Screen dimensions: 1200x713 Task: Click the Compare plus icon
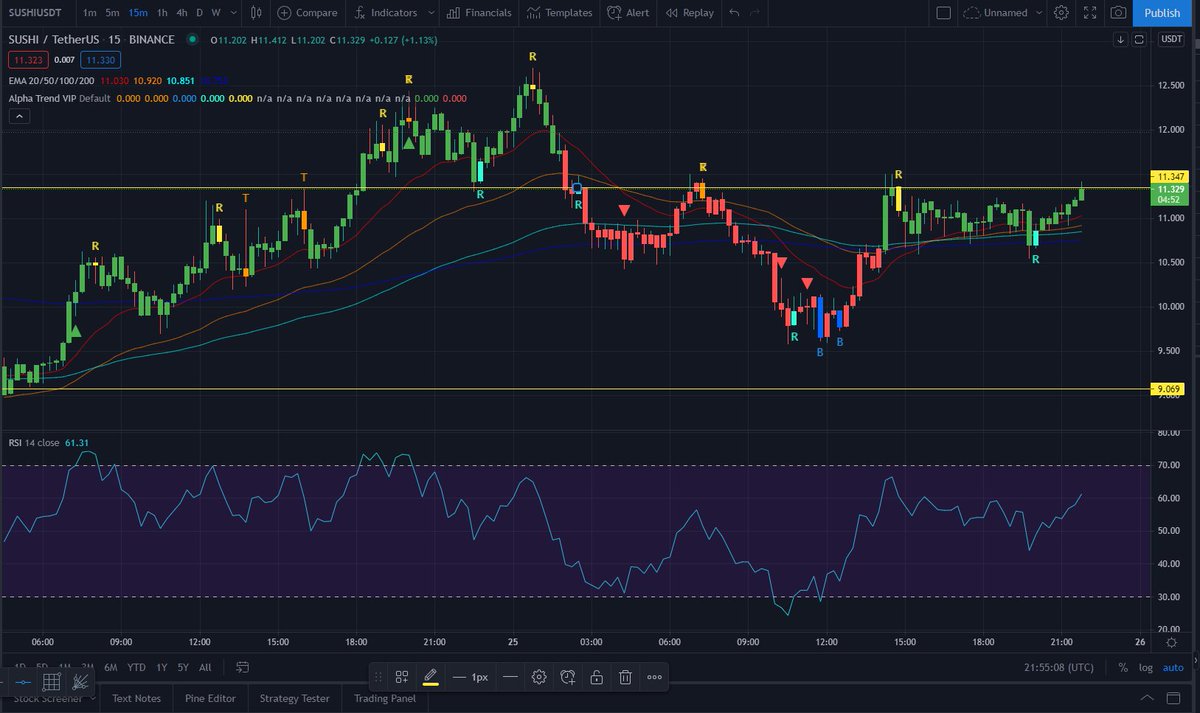[284, 13]
